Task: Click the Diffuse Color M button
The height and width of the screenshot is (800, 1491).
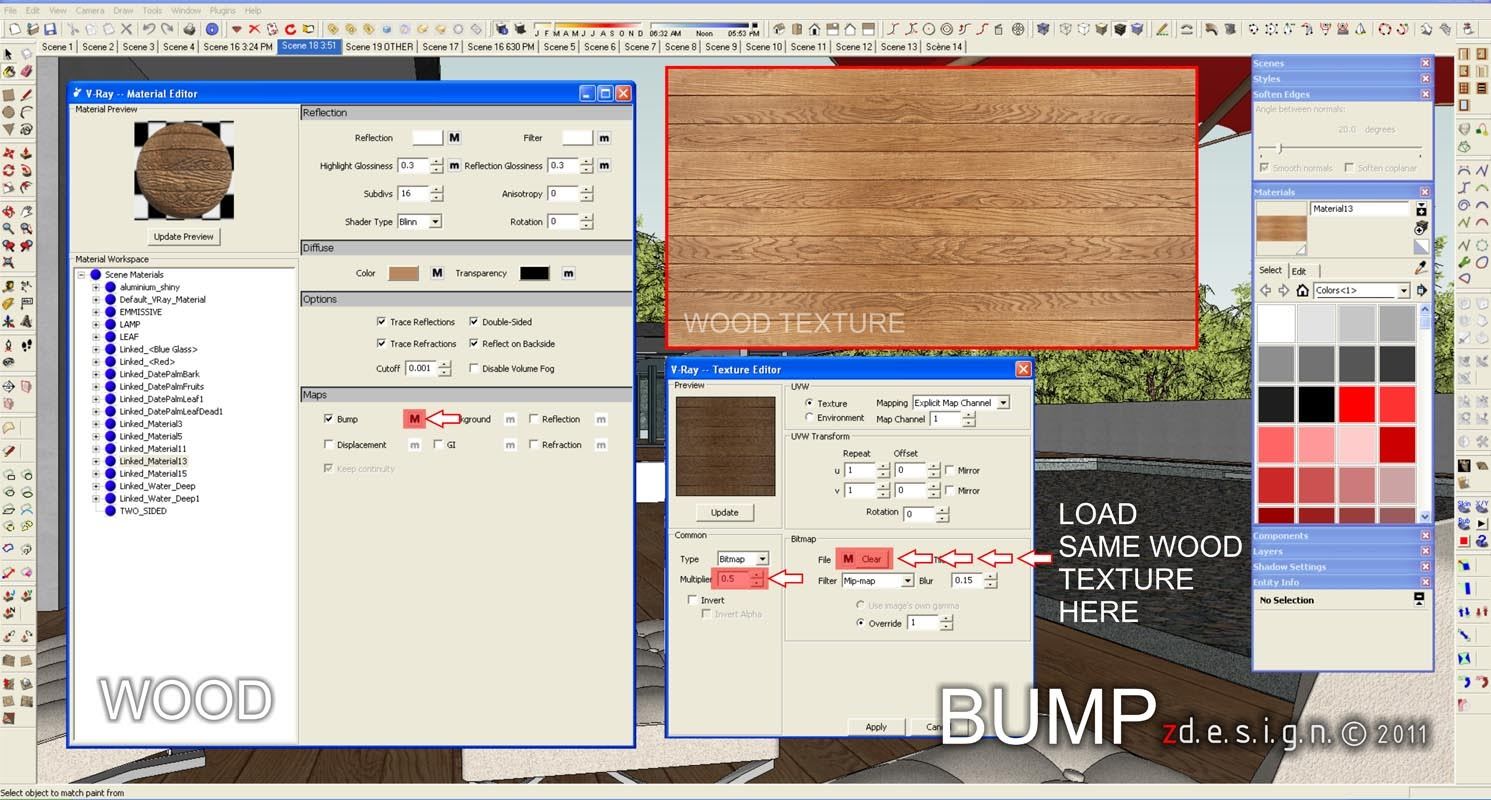Action: (x=437, y=273)
